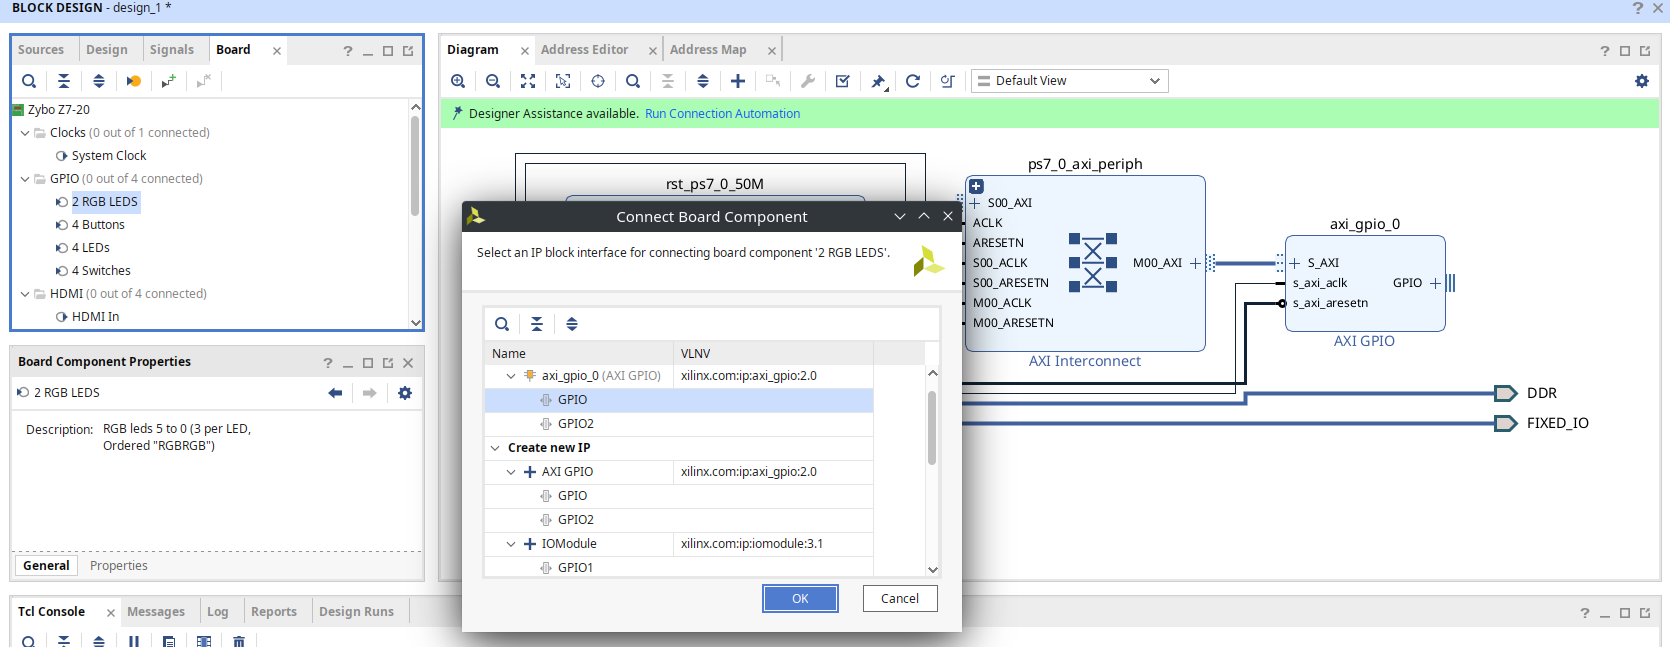Select GPIO1 under IOModule
The width and height of the screenshot is (1670, 647).
575,568
